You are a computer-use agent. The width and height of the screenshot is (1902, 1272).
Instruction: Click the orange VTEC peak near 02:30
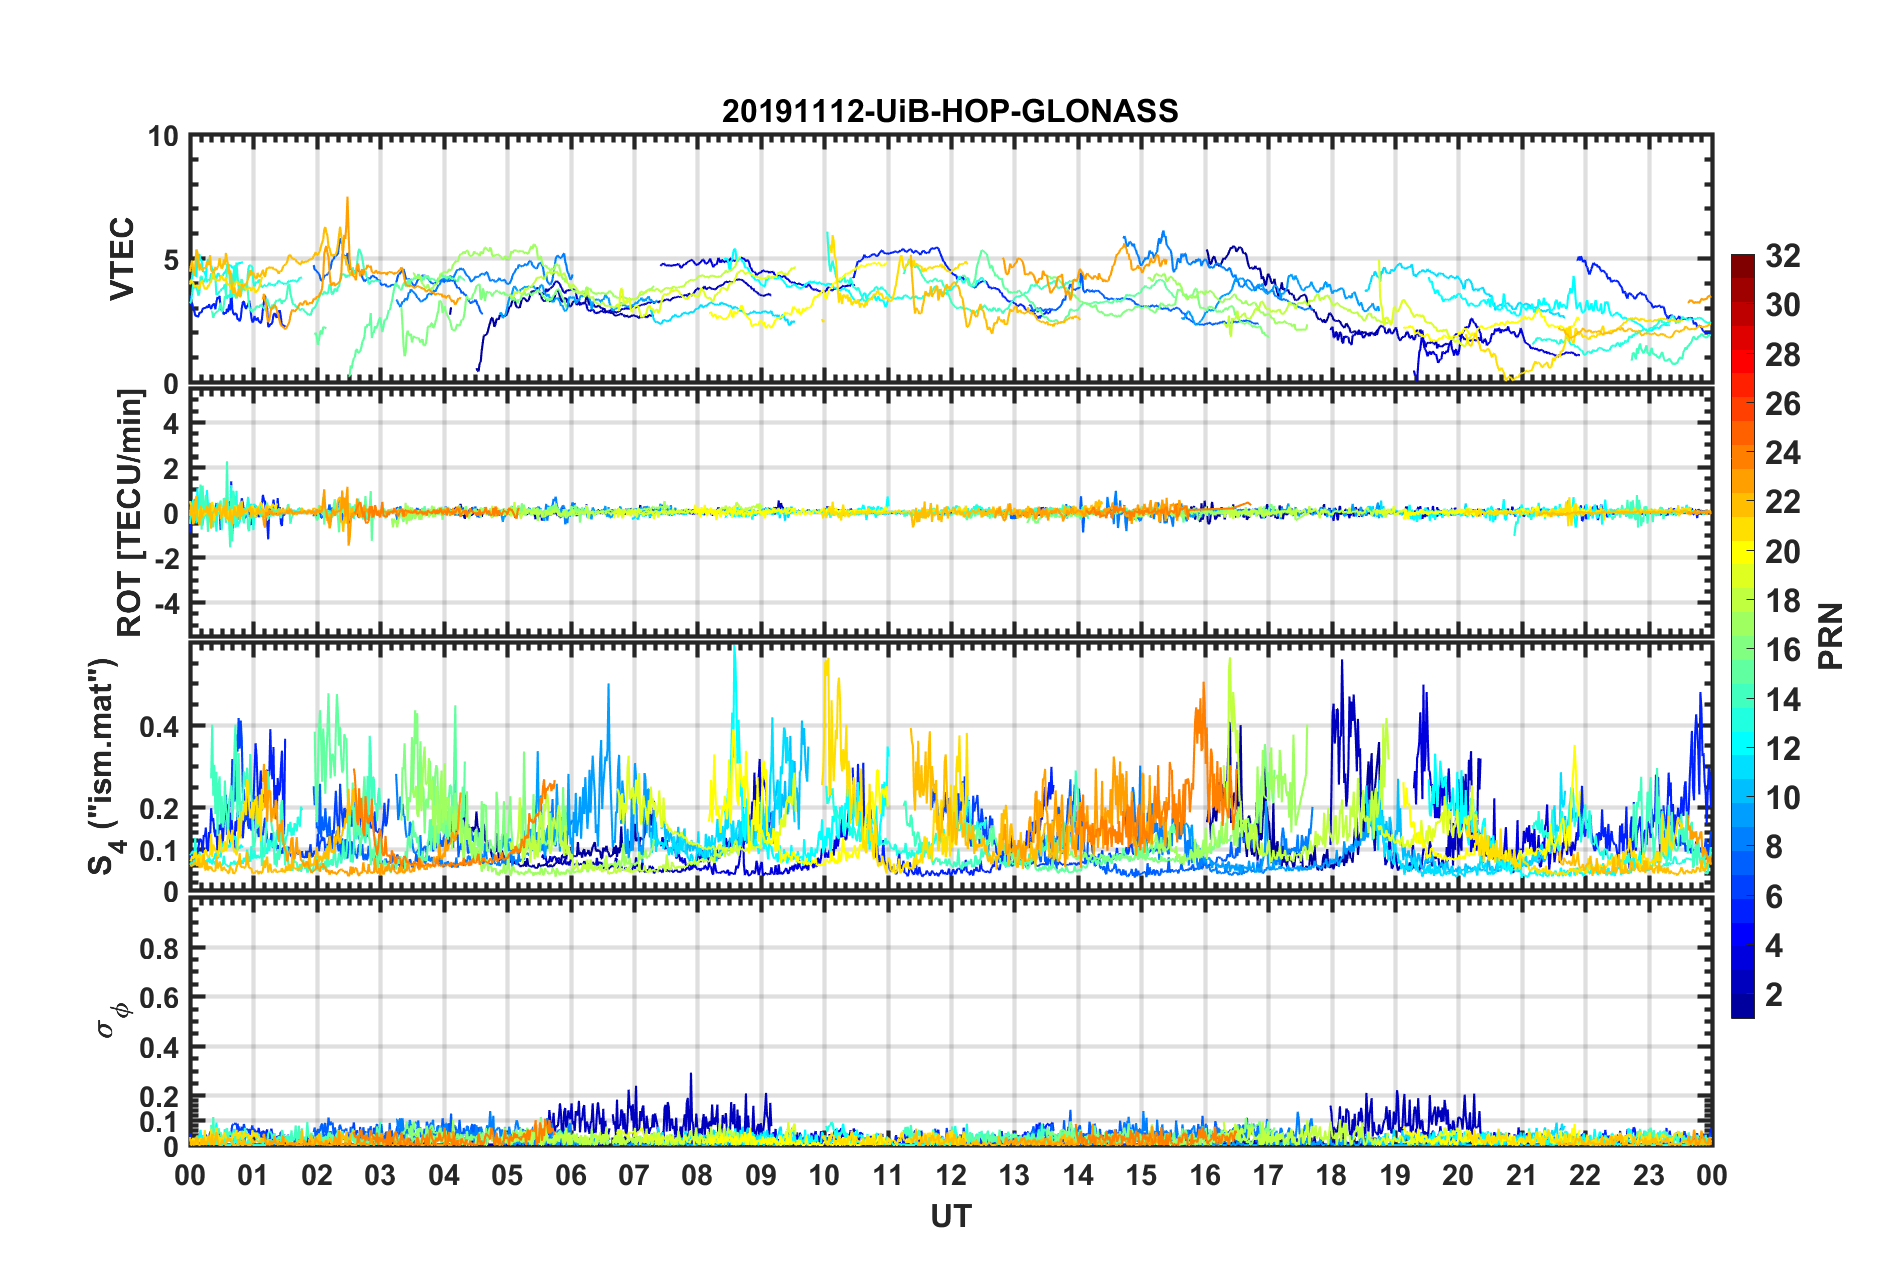(x=347, y=200)
